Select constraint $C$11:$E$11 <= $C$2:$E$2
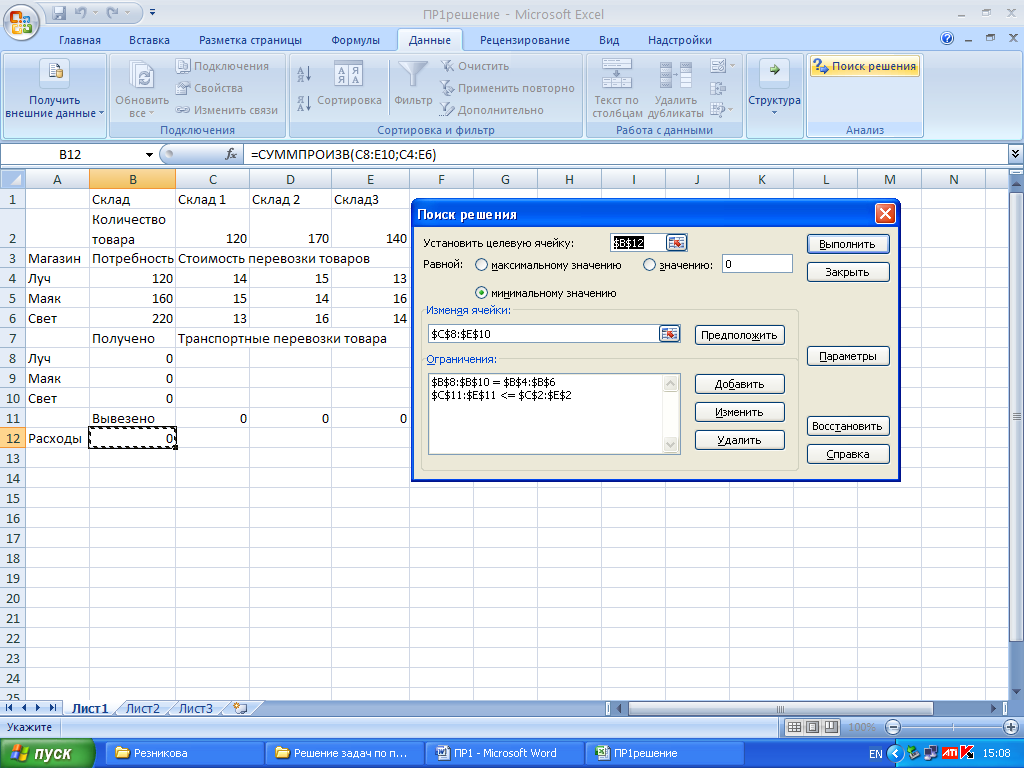The image size is (1024, 768). 502,395
